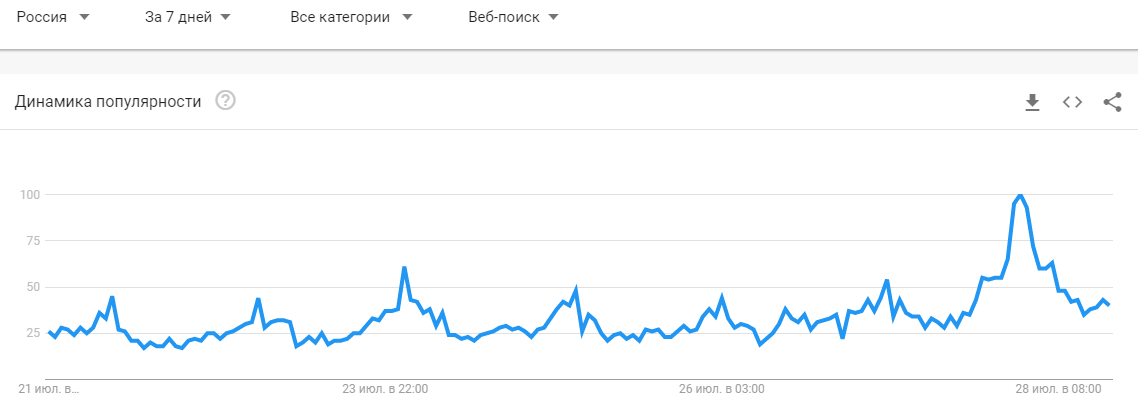Click the 21 июл. axis label
This screenshot has height=411, width=1138.
pyautogui.click(x=49, y=389)
